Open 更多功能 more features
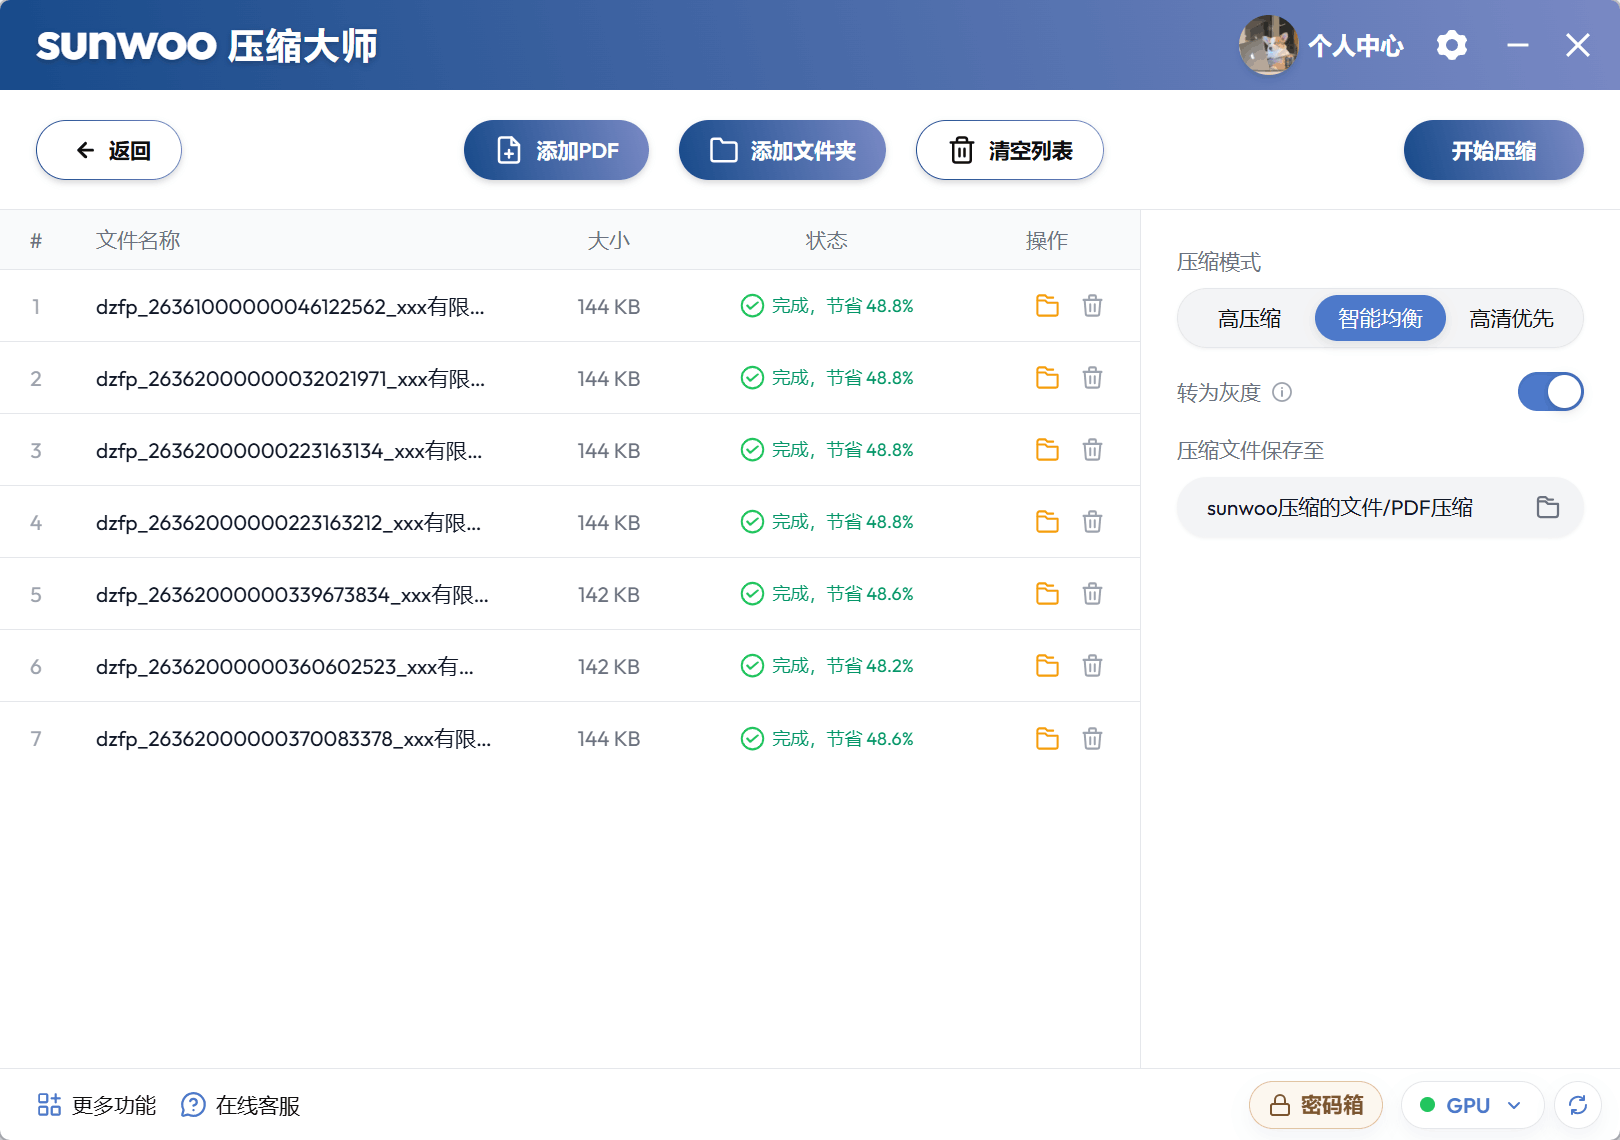The height and width of the screenshot is (1140, 1620). [97, 1105]
